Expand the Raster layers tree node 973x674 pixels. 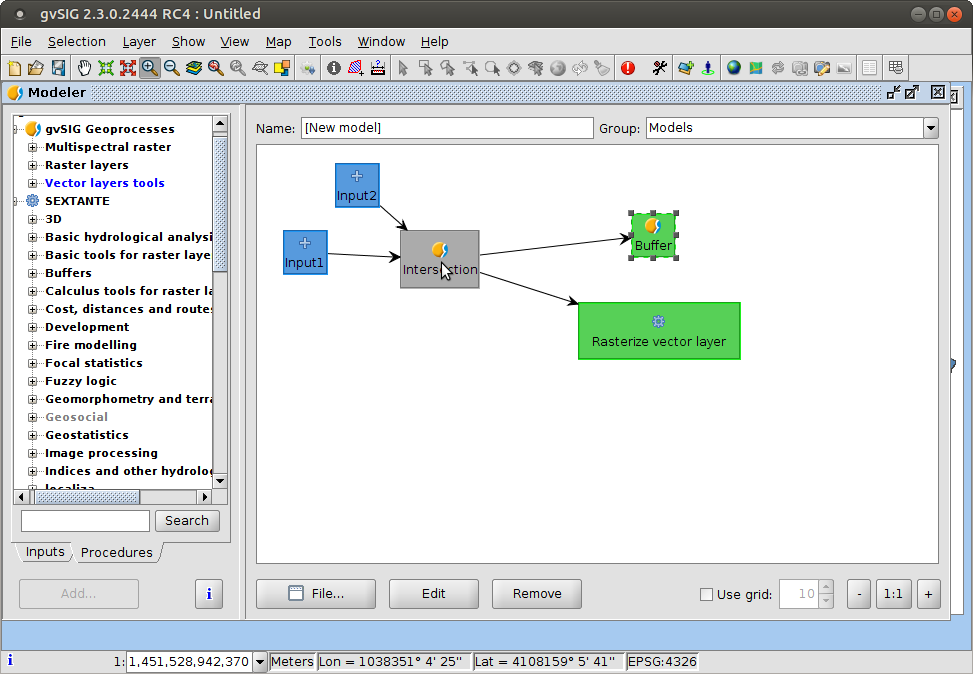[x=32, y=165]
